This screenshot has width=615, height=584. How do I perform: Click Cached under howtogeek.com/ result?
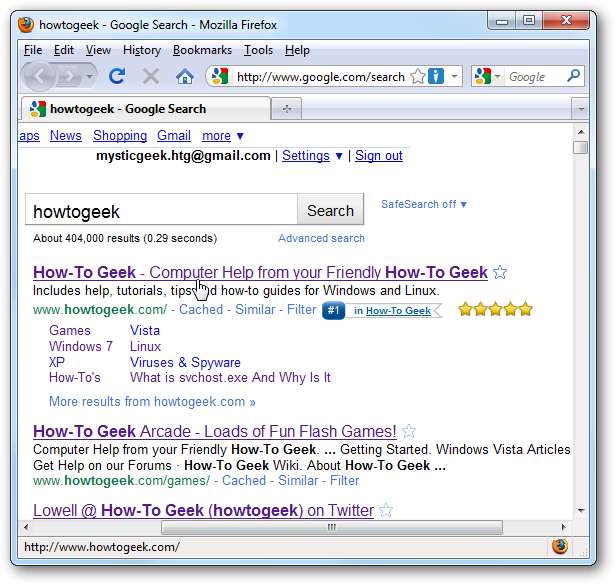coord(201,309)
